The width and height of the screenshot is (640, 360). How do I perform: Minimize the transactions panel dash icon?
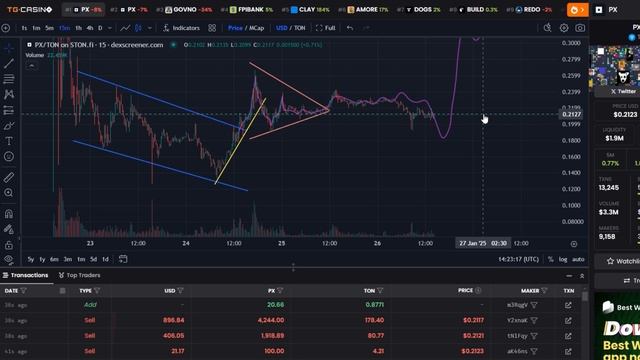click(569, 276)
